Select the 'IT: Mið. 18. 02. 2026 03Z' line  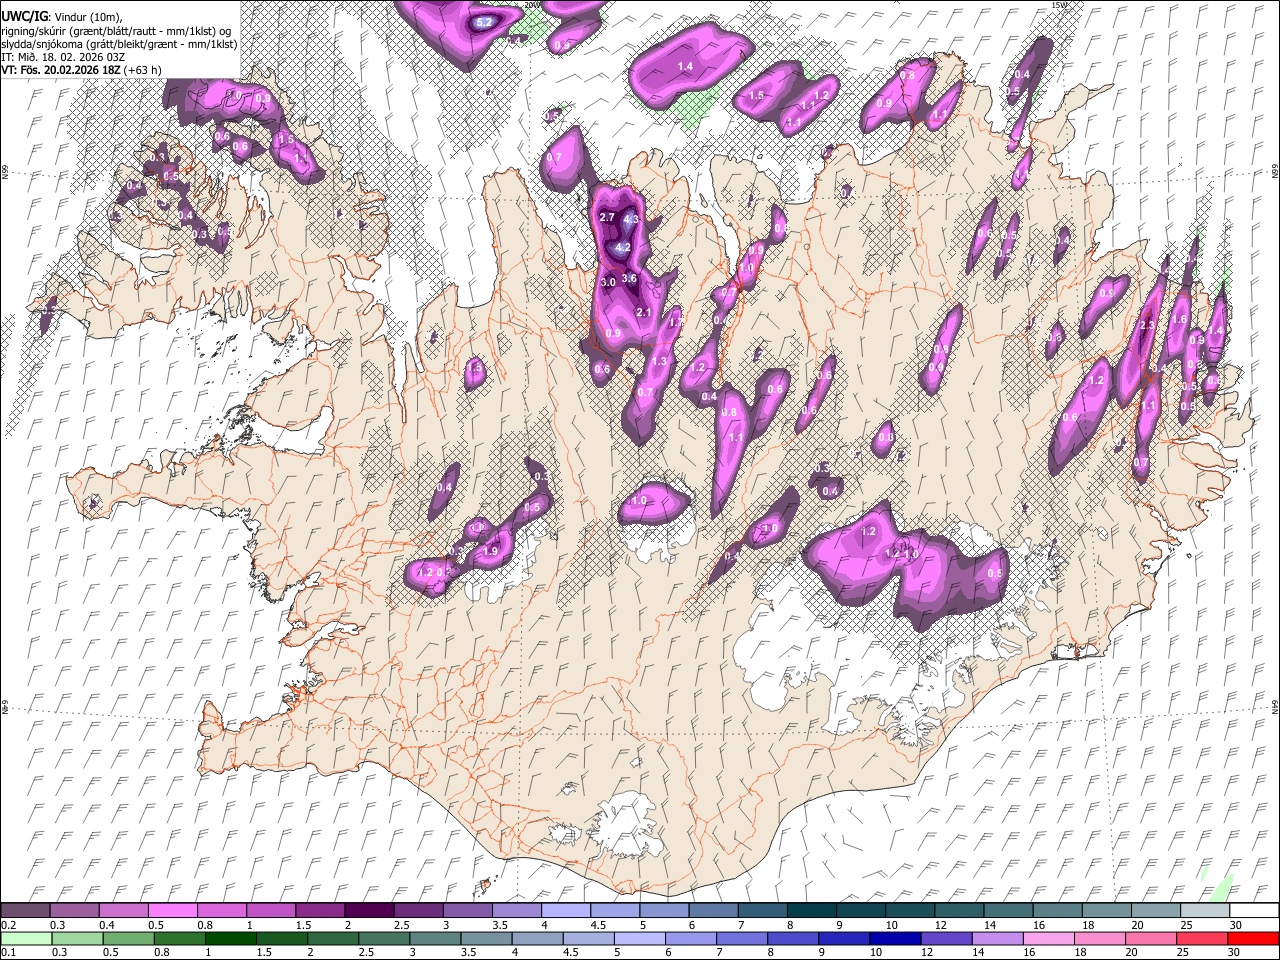[x=63, y=57]
